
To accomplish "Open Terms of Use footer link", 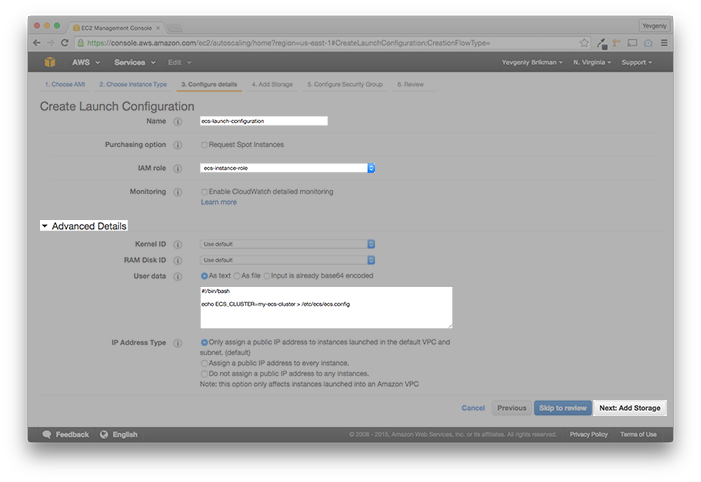I will tap(638, 434).
